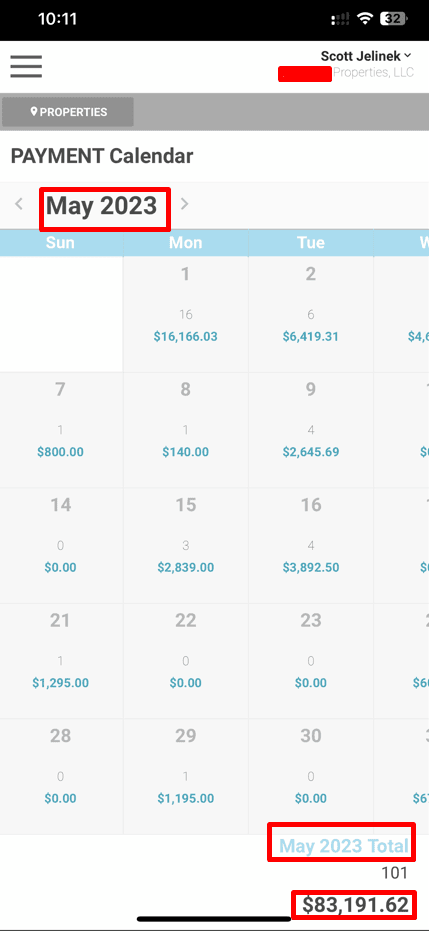Image resolution: width=429 pixels, height=931 pixels.
Task: Open $3,892.50 payments on May 16
Action: [x=311, y=567]
